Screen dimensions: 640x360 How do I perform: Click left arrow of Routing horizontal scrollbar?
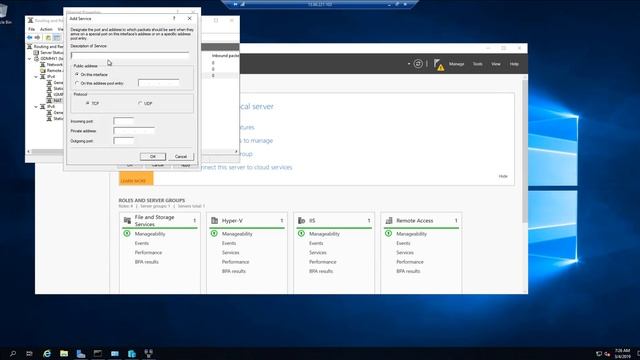pos(28,151)
